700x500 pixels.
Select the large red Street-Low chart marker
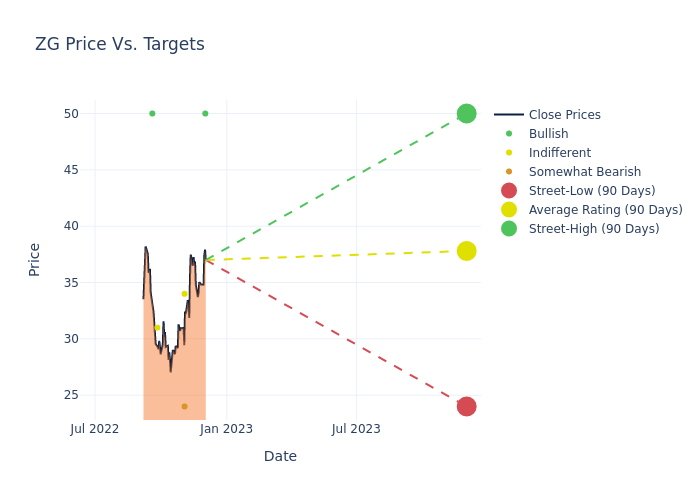(x=466, y=406)
